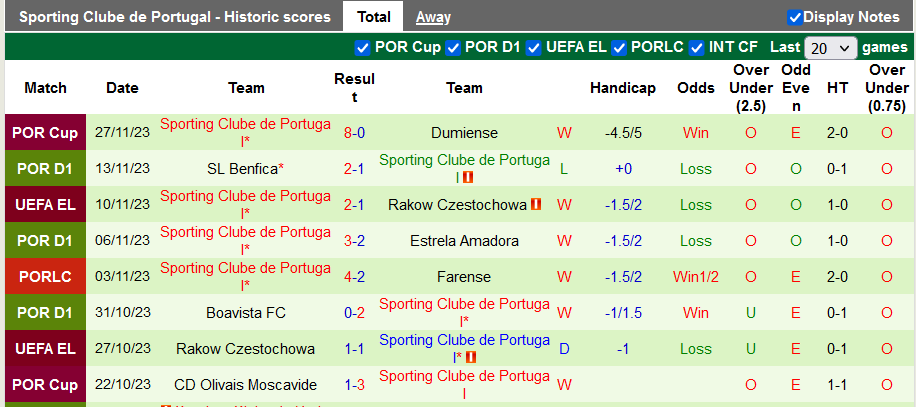This screenshot has width=916, height=407.
Task: Click the CD Olivais Moscavide team link
Action: [x=246, y=385]
